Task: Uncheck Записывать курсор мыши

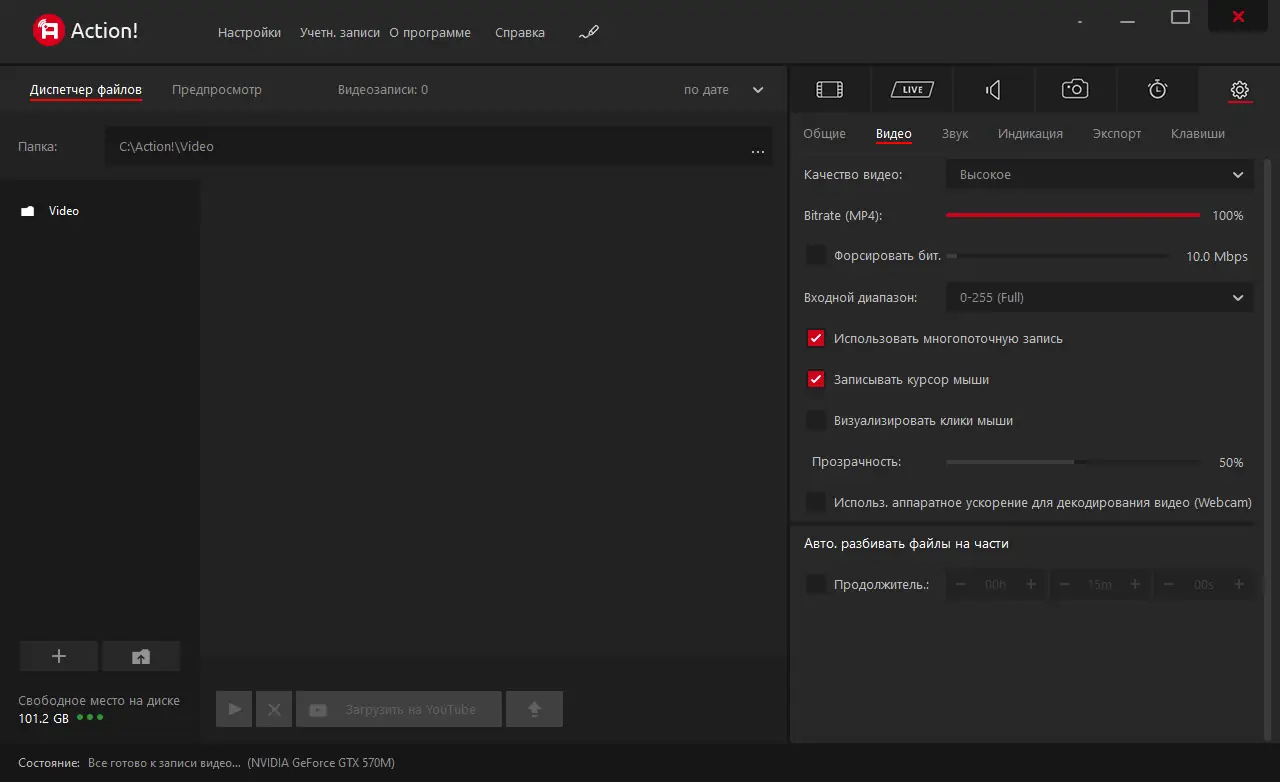Action: 816,379
